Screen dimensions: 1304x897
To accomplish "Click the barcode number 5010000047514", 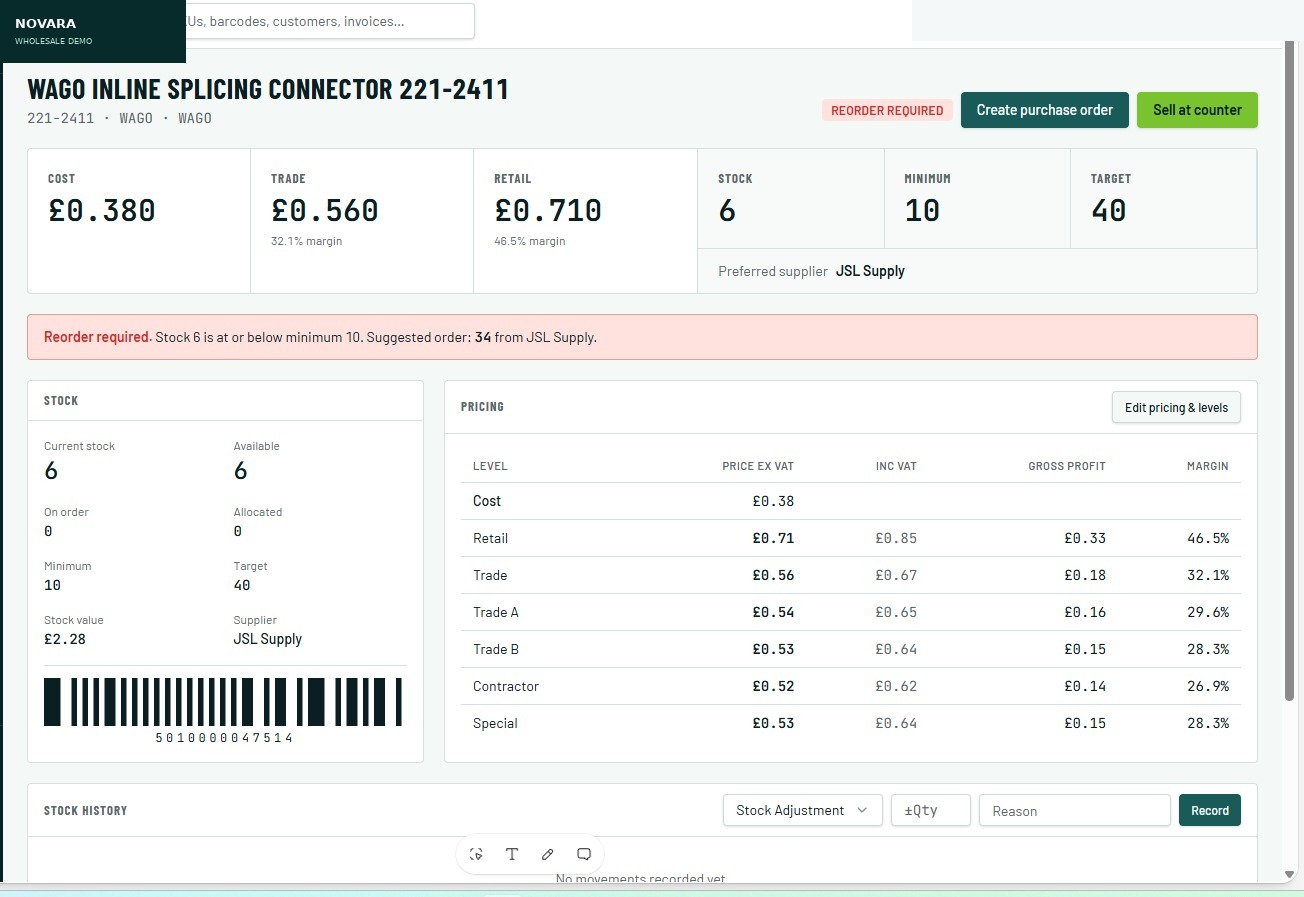I will (224, 738).
